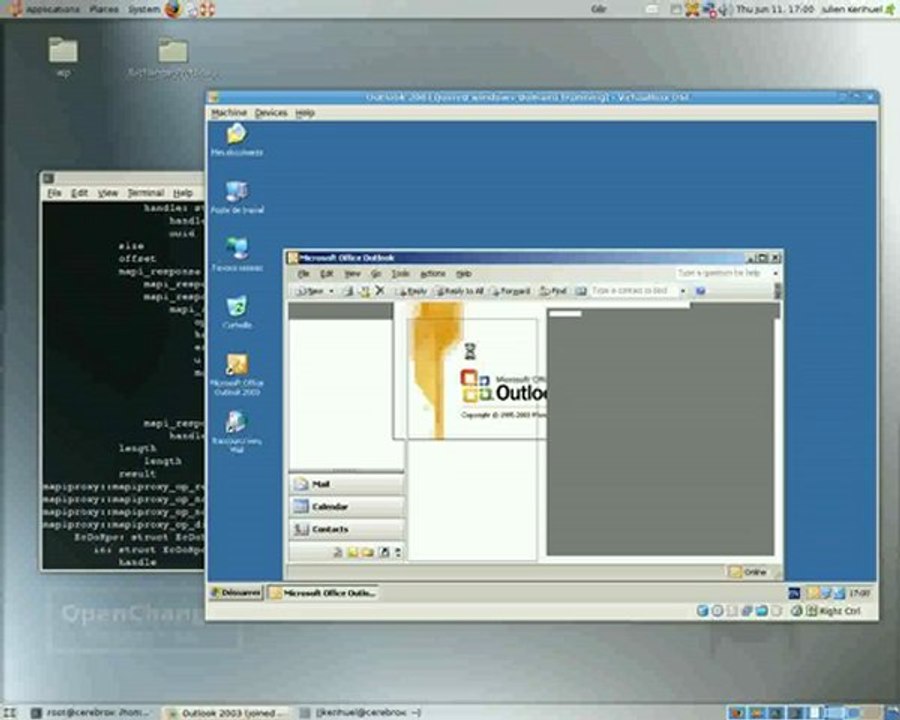The width and height of the screenshot is (900, 720).
Task: Click the Delete X icon in Outlook toolbar
Action: pos(379,291)
